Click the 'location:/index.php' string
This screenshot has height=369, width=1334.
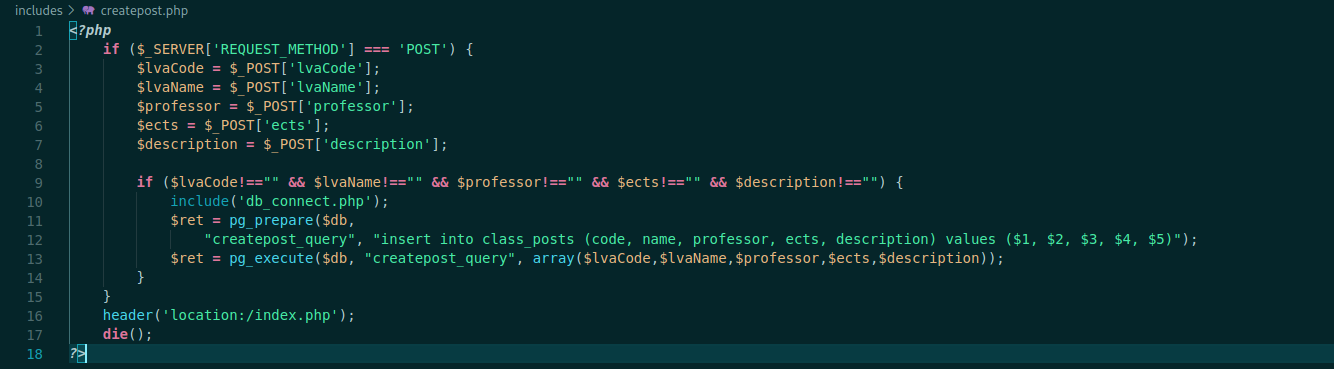point(254,315)
